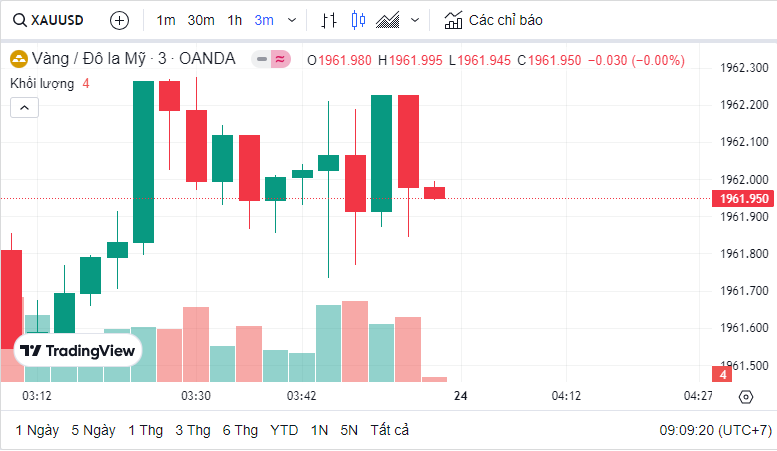The image size is (777, 451).
Task: Toggle the market status pill indicator
Action: click(x=270, y=60)
